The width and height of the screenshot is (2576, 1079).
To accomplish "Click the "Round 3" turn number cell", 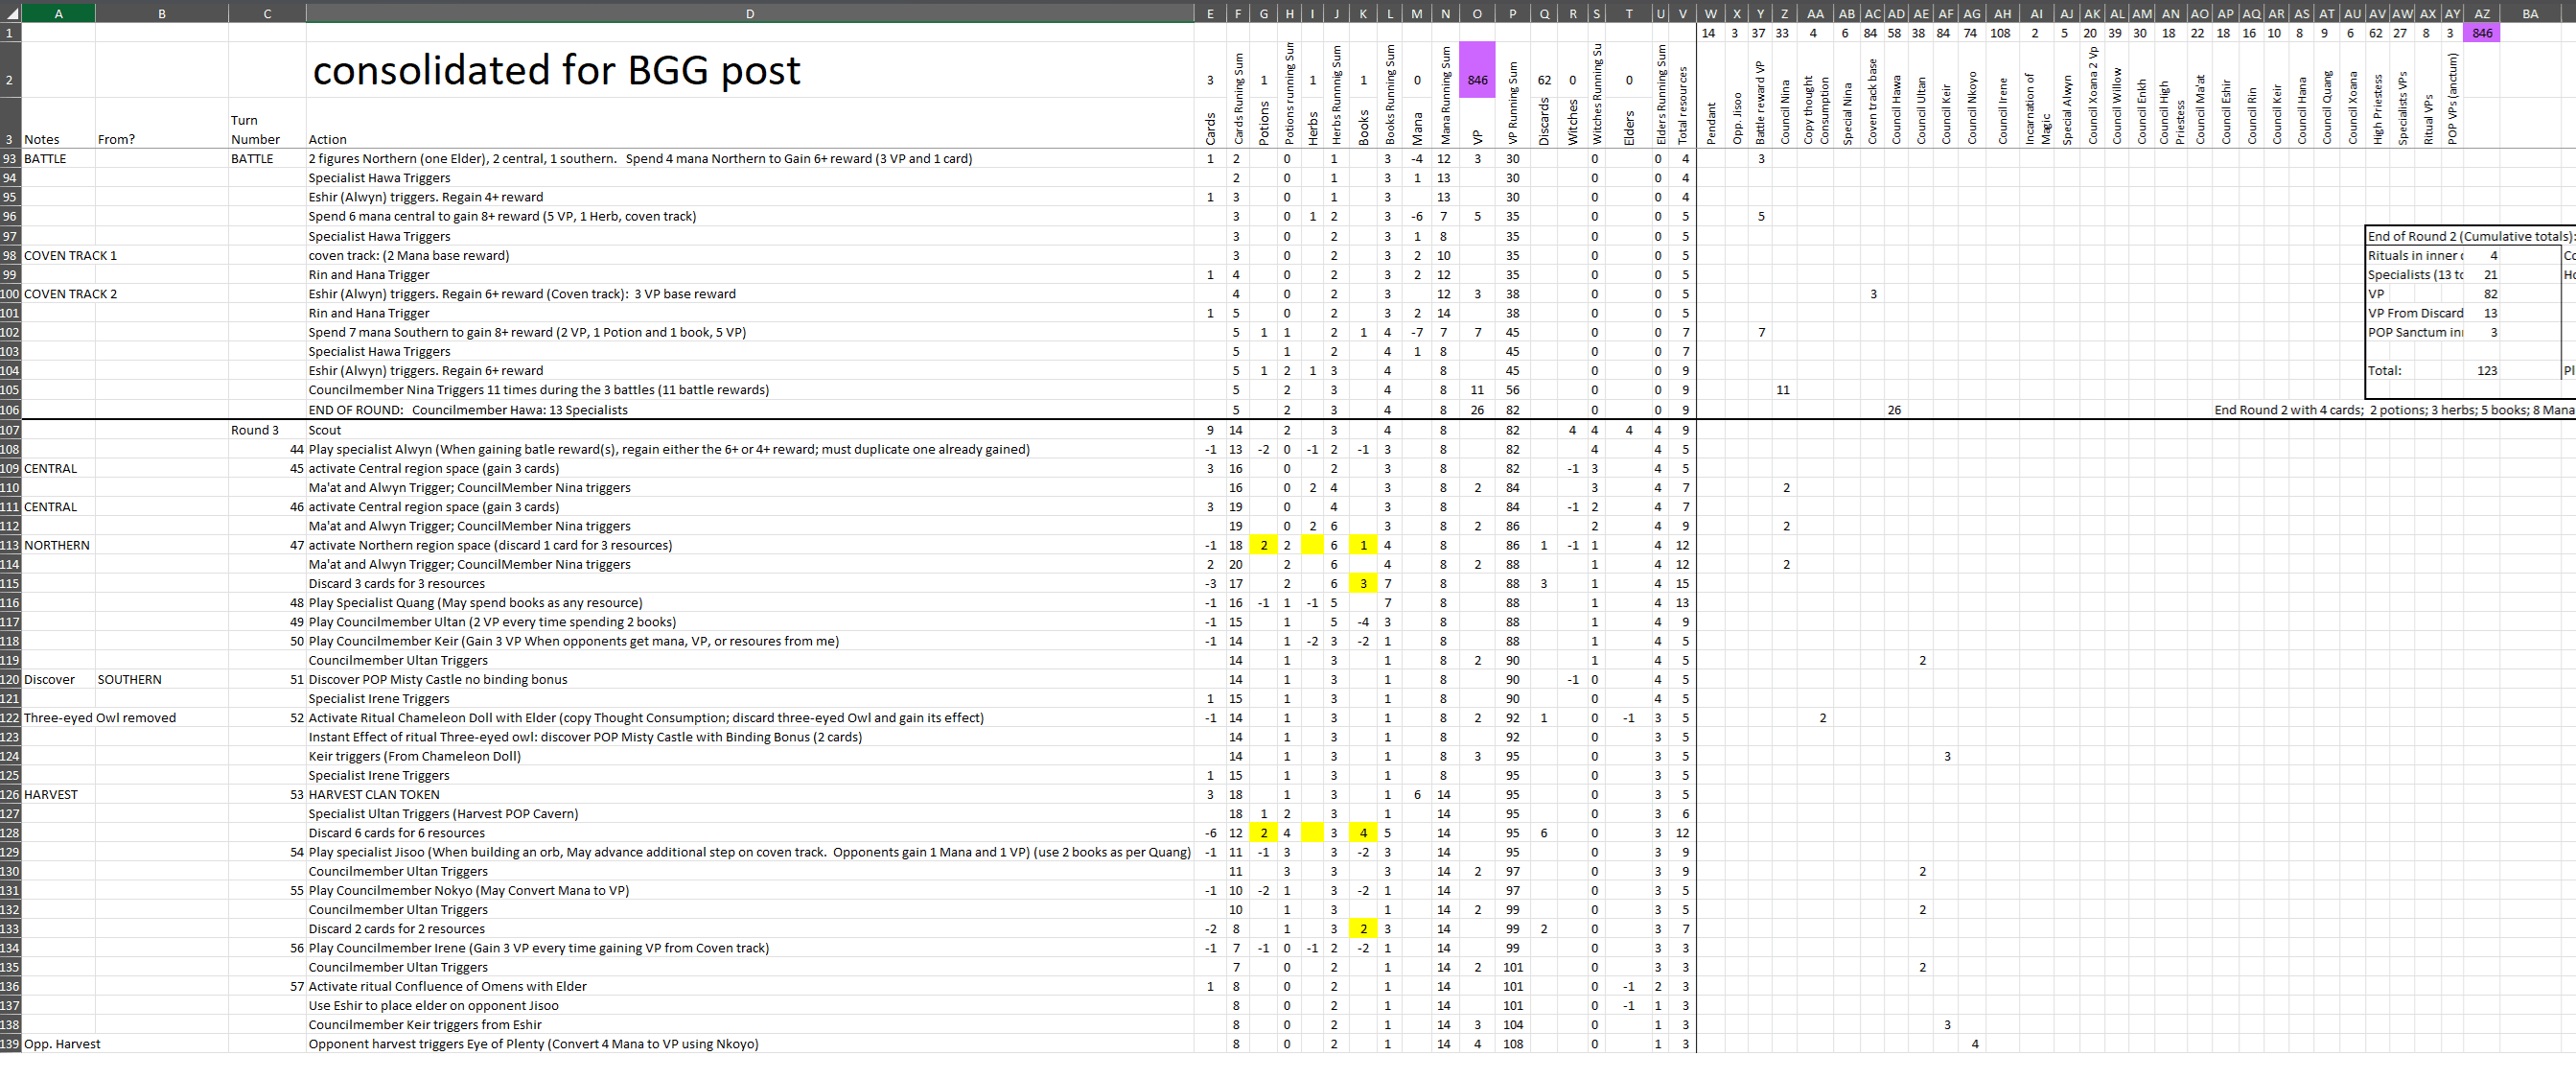I will (x=267, y=430).
